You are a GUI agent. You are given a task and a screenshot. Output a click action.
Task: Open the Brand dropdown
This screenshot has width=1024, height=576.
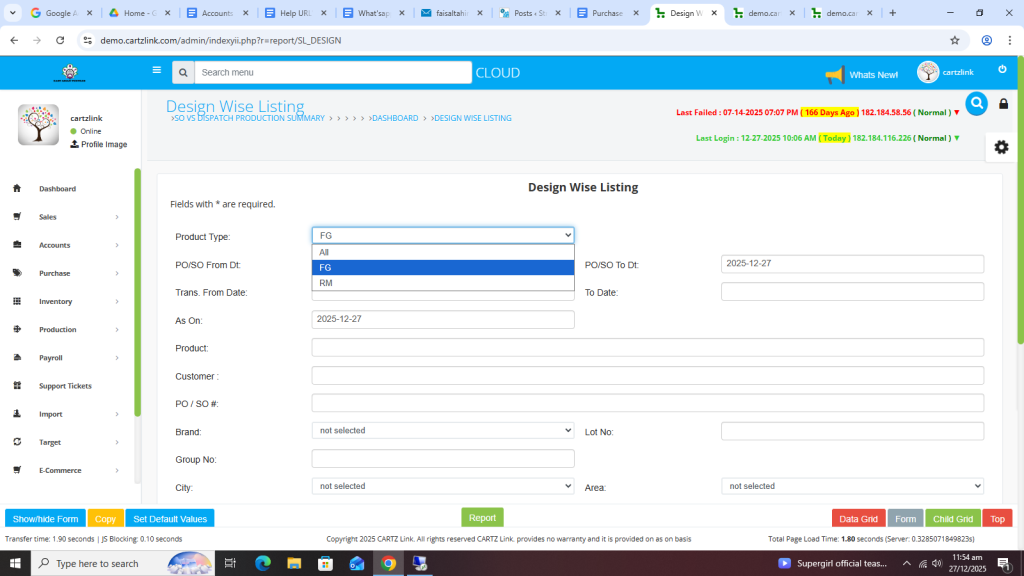pyautogui.click(x=443, y=430)
